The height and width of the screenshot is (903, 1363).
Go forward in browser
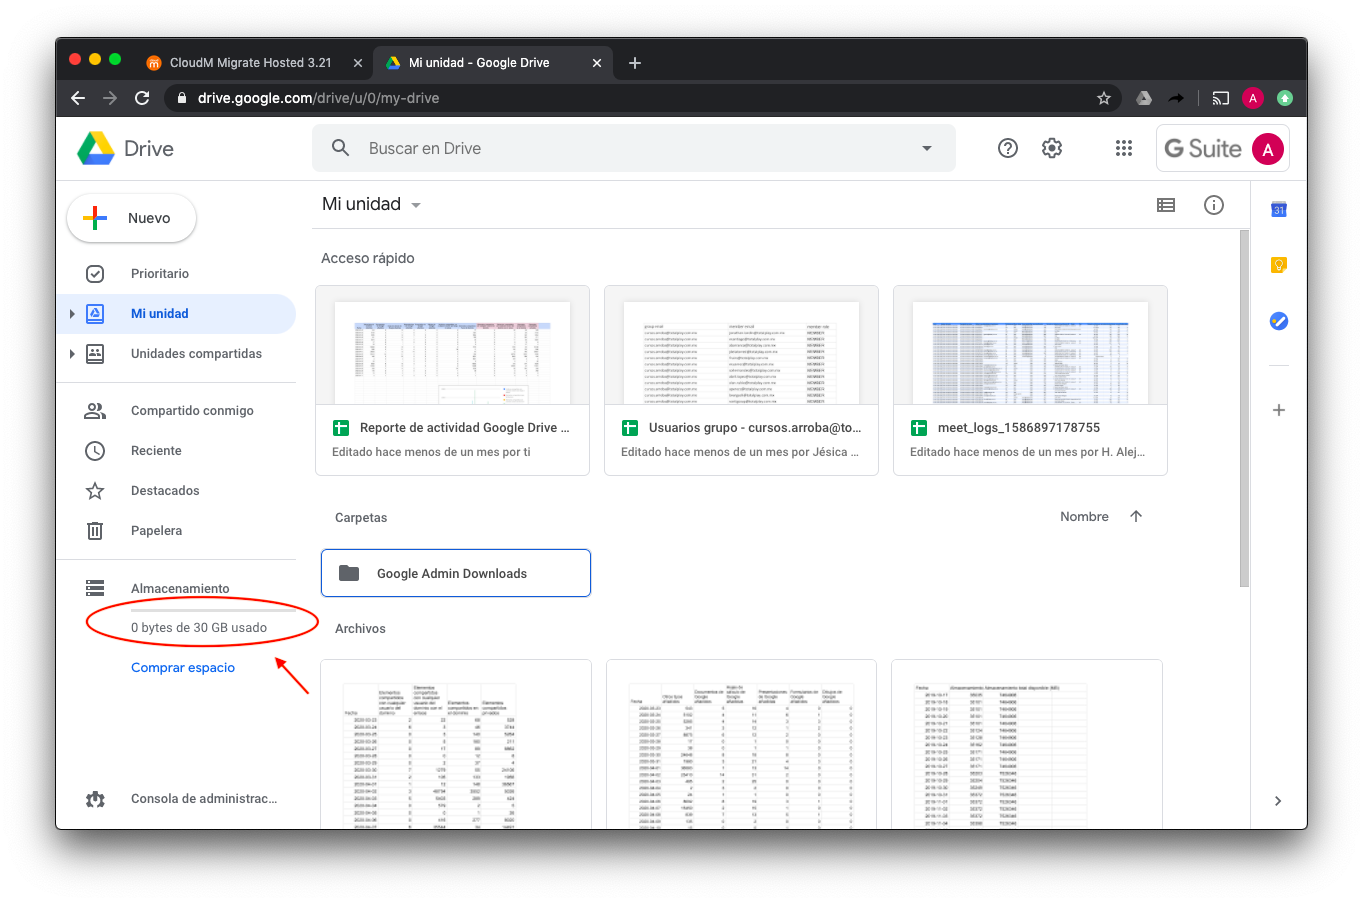(x=110, y=98)
